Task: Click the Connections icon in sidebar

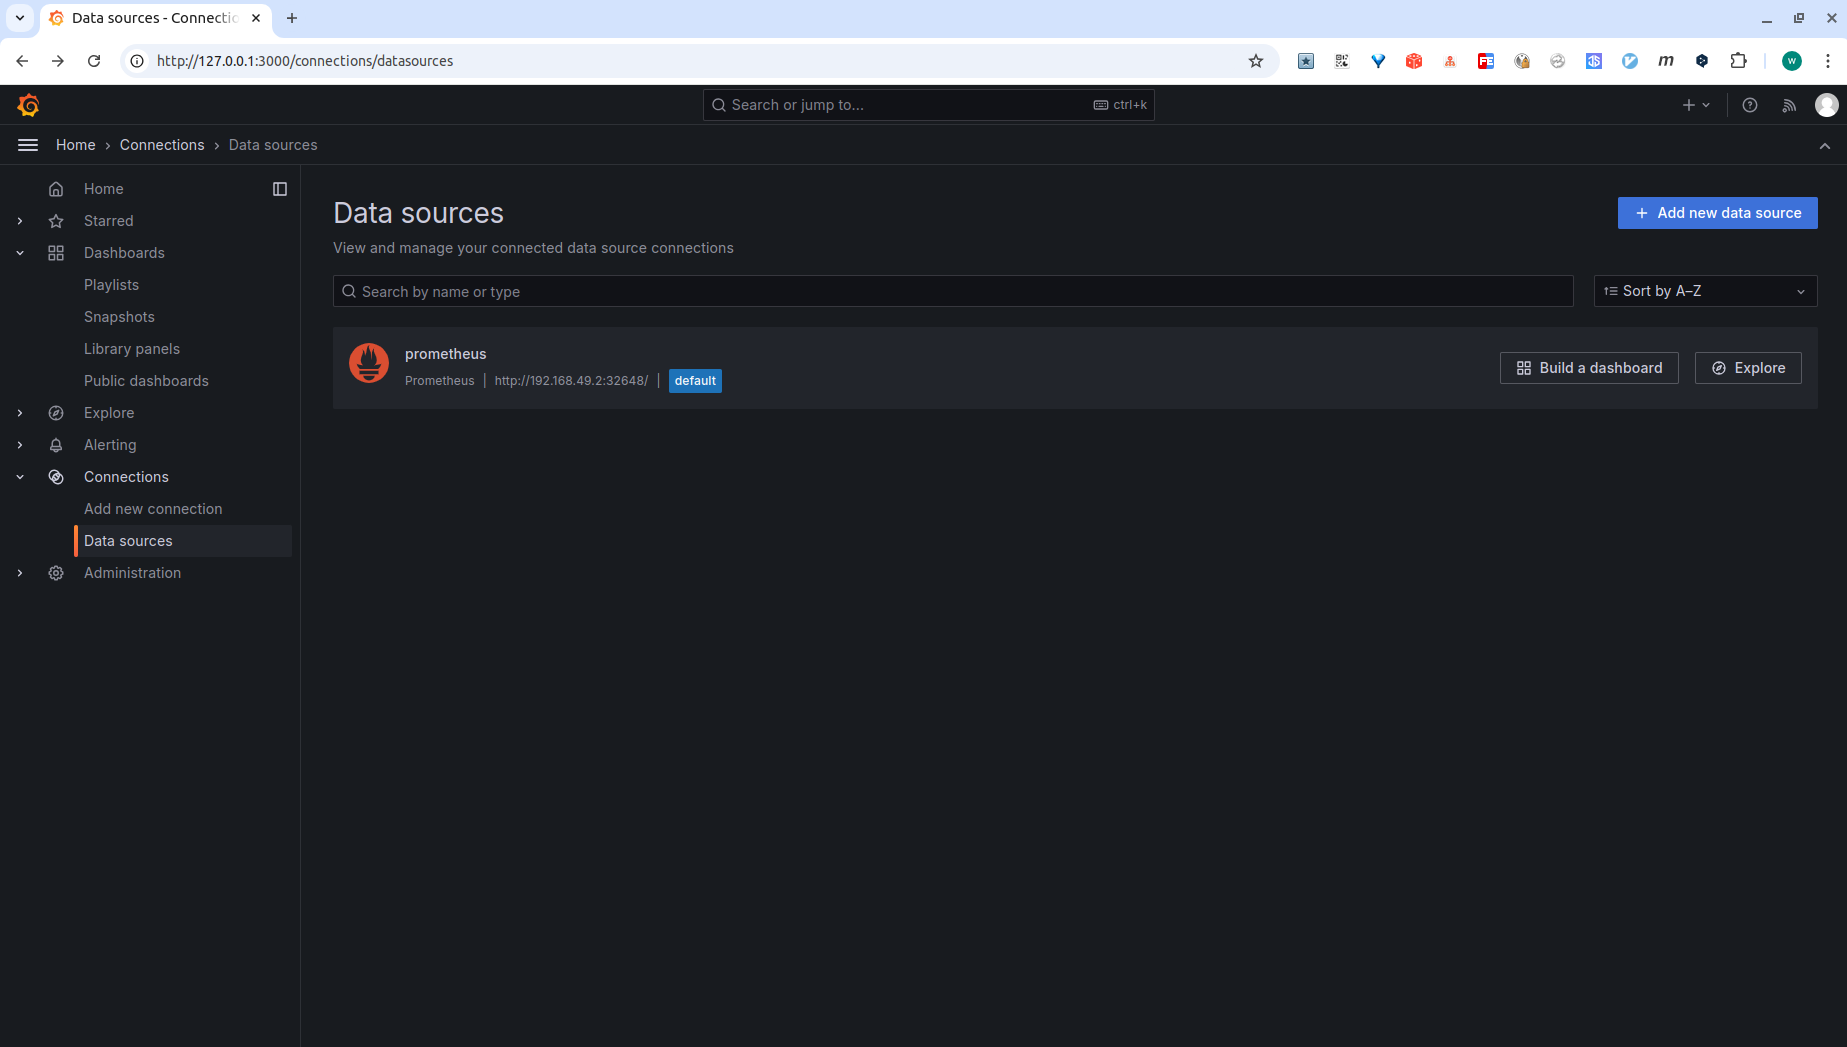Action: pos(56,477)
